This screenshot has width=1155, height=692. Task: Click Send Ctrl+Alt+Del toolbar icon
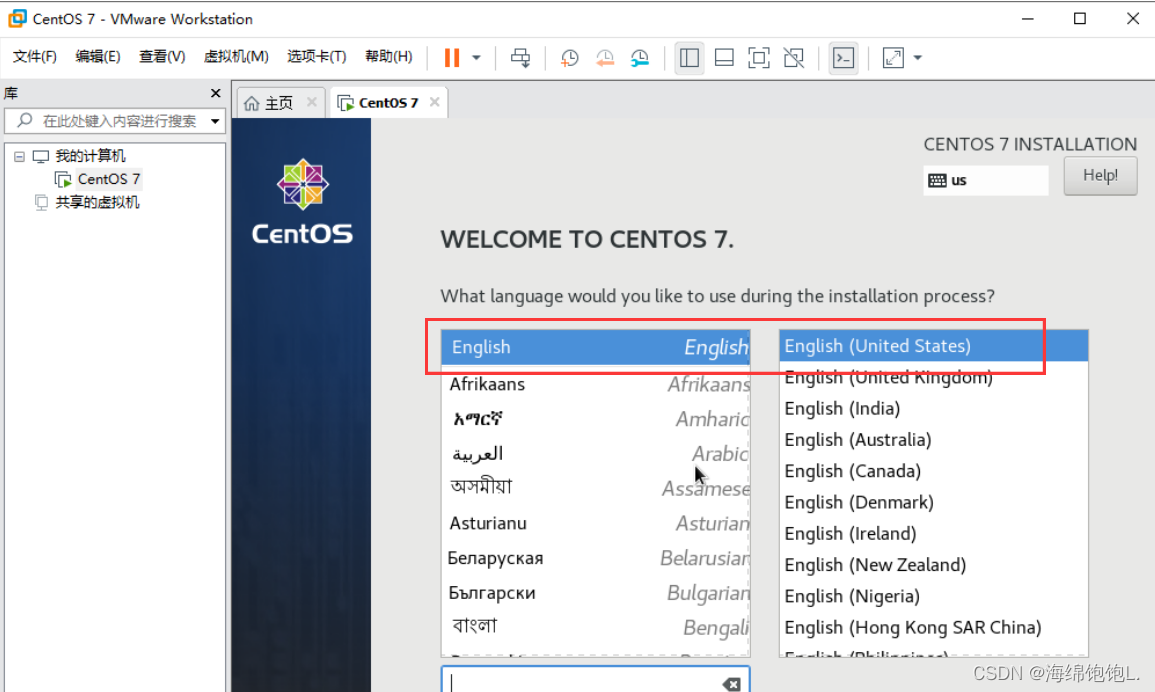point(520,57)
